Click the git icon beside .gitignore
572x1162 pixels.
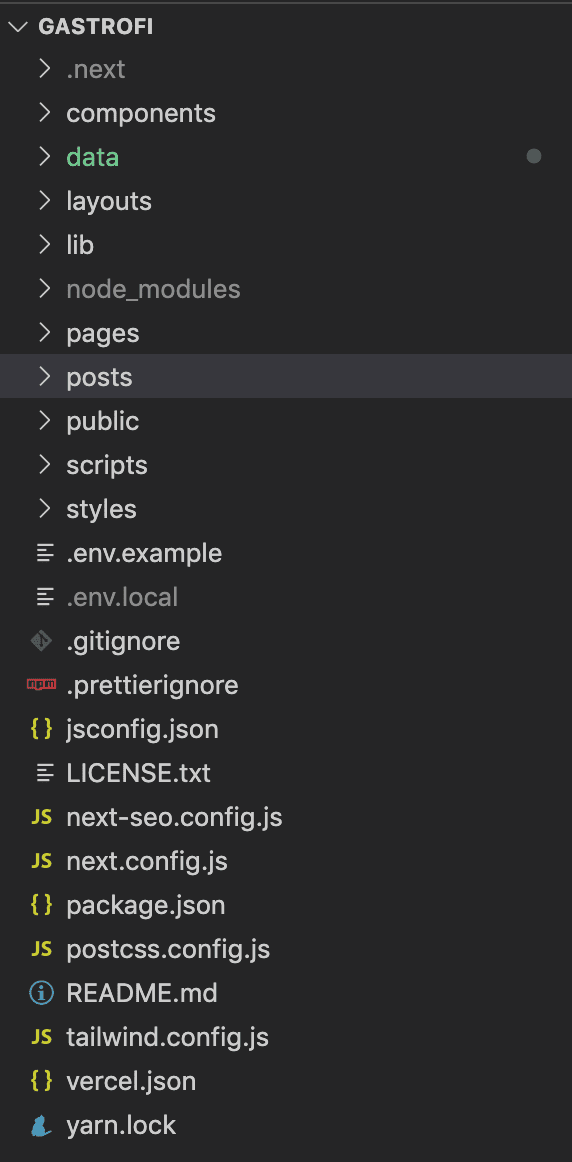pos(41,641)
